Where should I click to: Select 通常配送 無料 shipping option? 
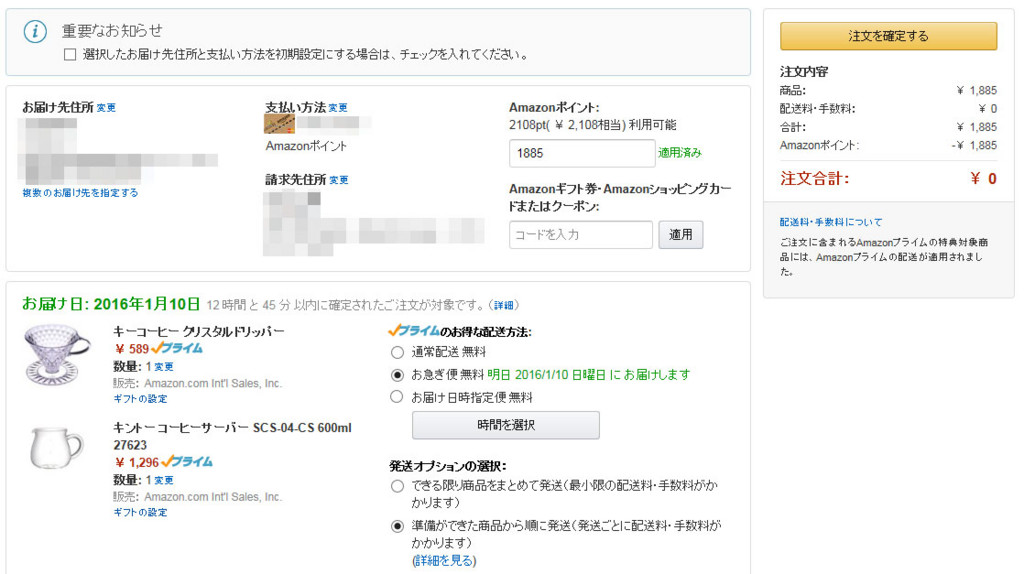[x=397, y=353]
